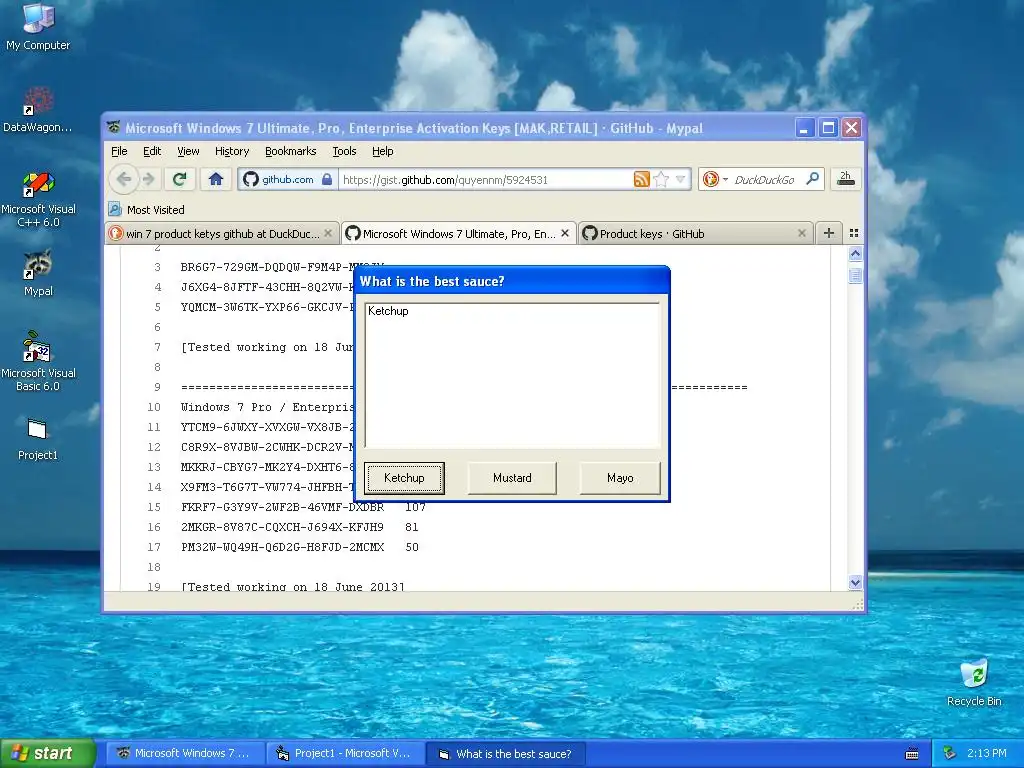Subscribe via the RSS feed icon

641,179
